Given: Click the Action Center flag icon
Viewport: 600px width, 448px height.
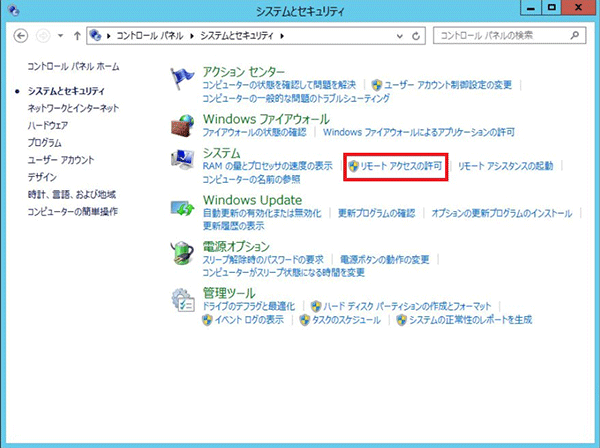Looking at the screenshot, I should (x=182, y=78).
